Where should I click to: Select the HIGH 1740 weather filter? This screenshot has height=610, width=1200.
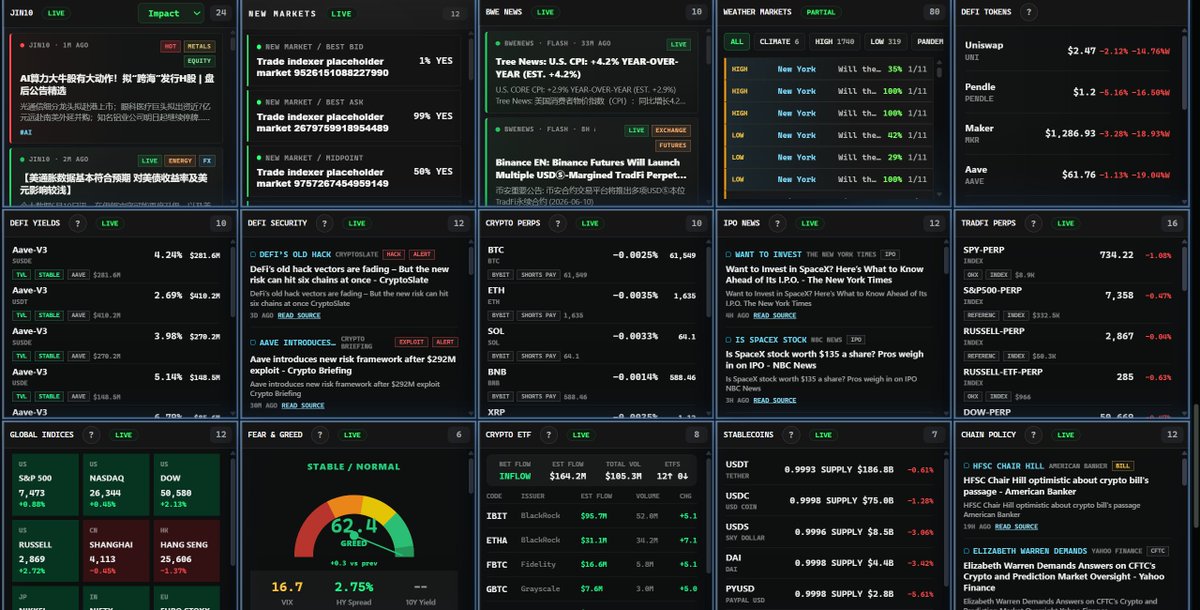tap(836, 42)
